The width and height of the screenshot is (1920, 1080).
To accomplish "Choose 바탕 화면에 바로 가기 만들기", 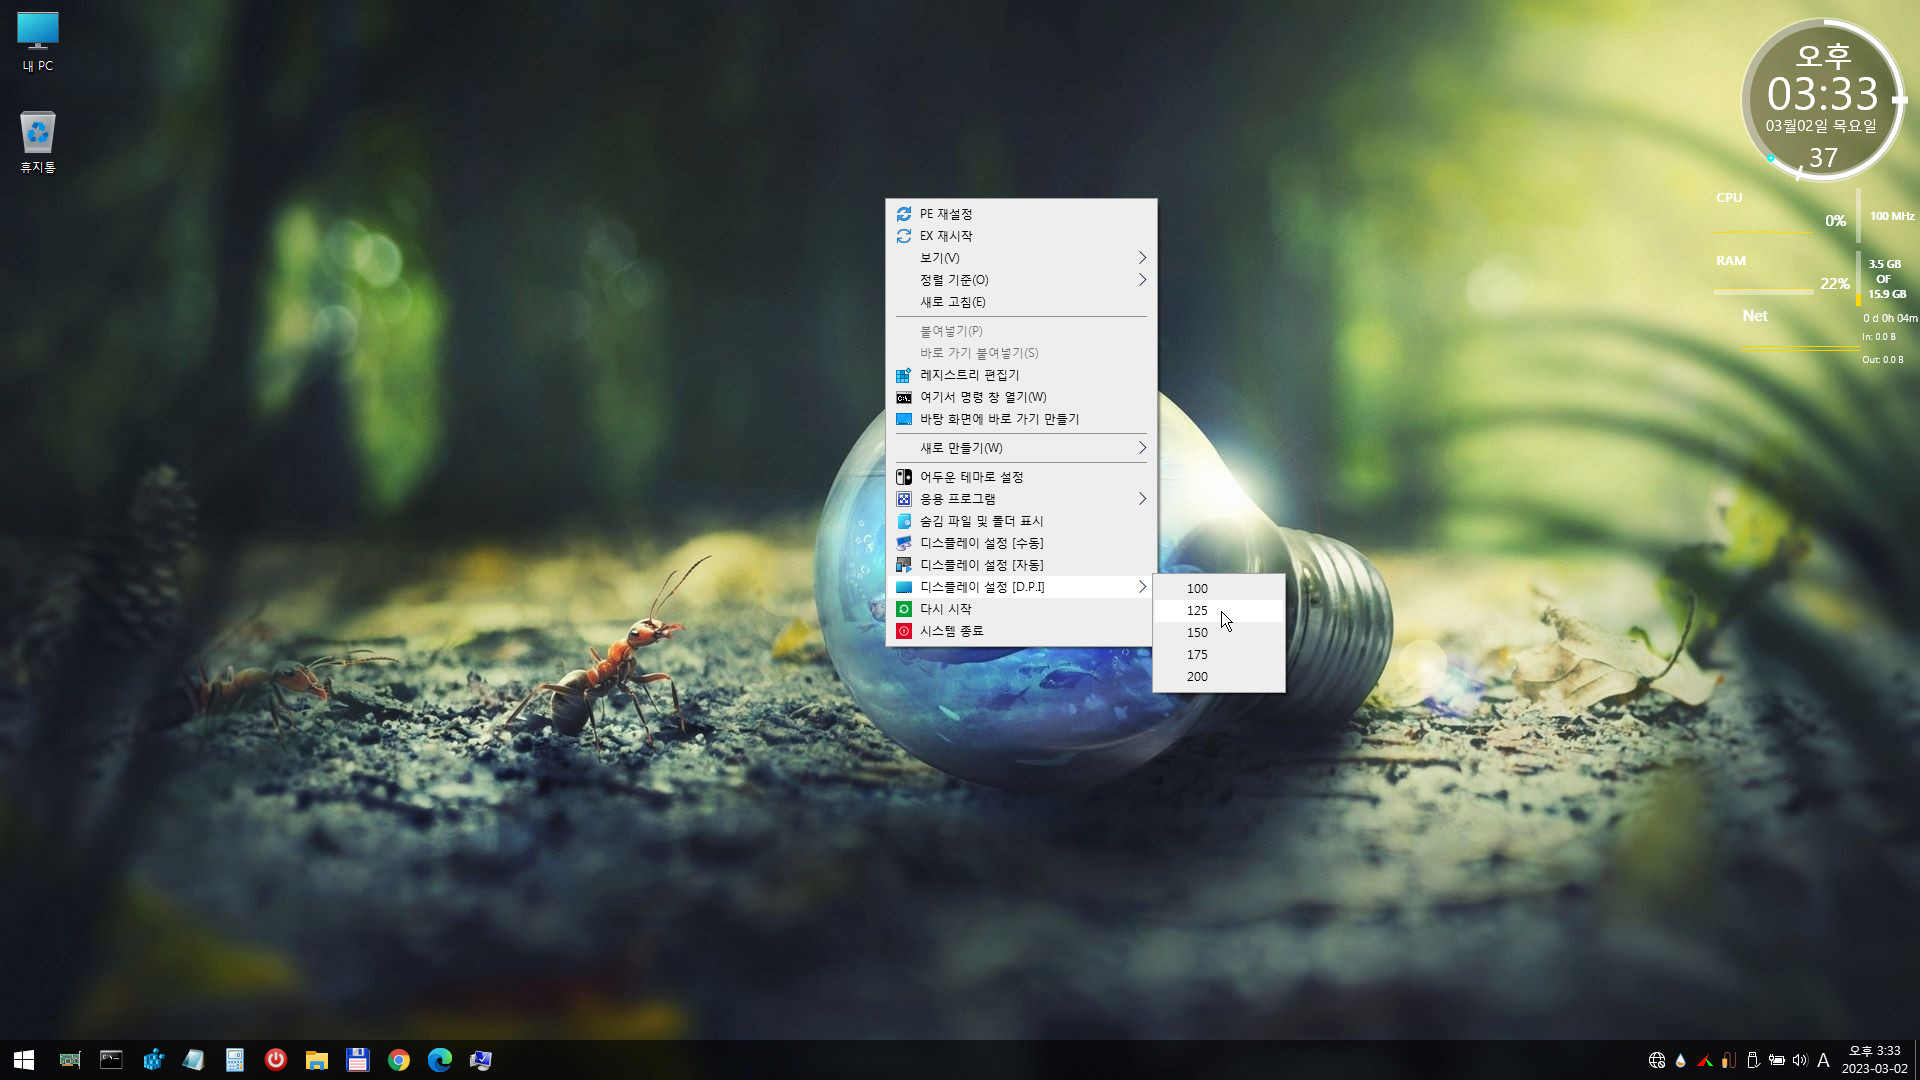I will point(1021,419).
